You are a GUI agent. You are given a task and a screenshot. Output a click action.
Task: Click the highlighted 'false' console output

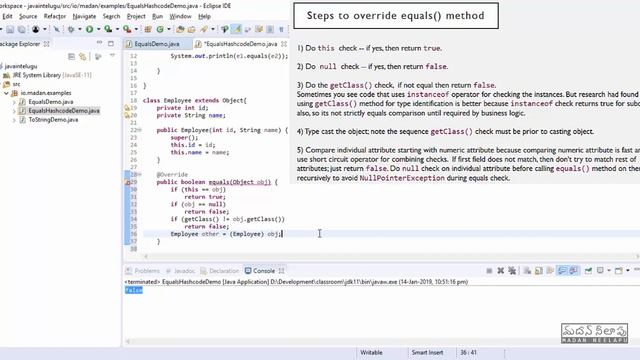[134, 290]
